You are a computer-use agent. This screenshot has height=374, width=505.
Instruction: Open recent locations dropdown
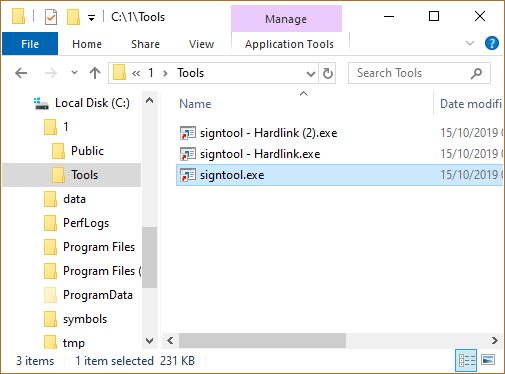(74, 72)
